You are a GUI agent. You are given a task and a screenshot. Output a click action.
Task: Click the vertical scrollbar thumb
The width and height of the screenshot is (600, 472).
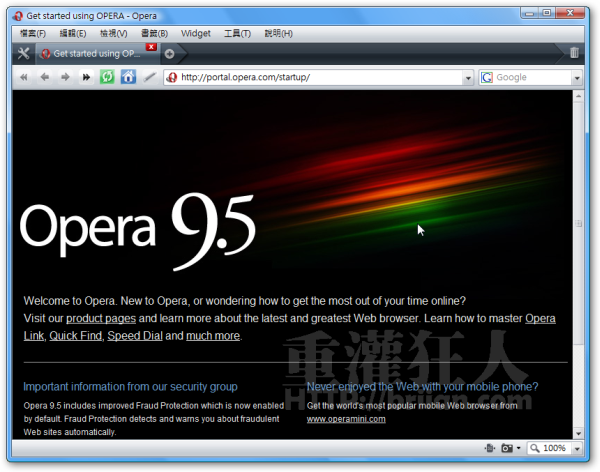578,223
